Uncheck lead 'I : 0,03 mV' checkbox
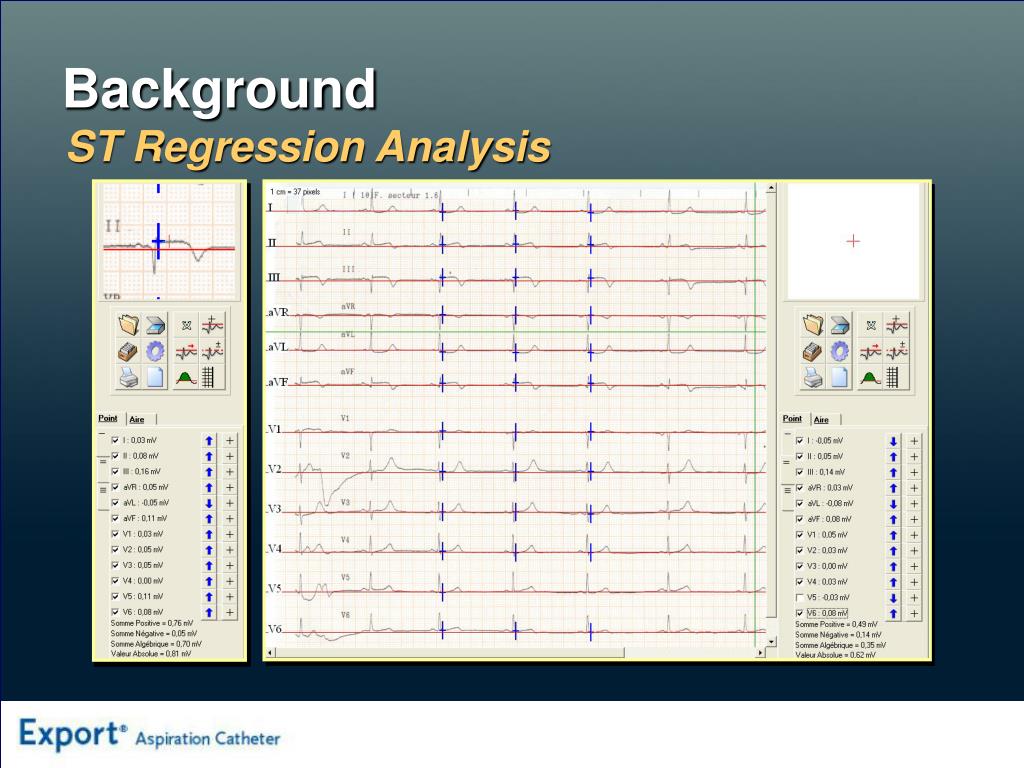The image size is (1024, 768). [x=116, y=440]
